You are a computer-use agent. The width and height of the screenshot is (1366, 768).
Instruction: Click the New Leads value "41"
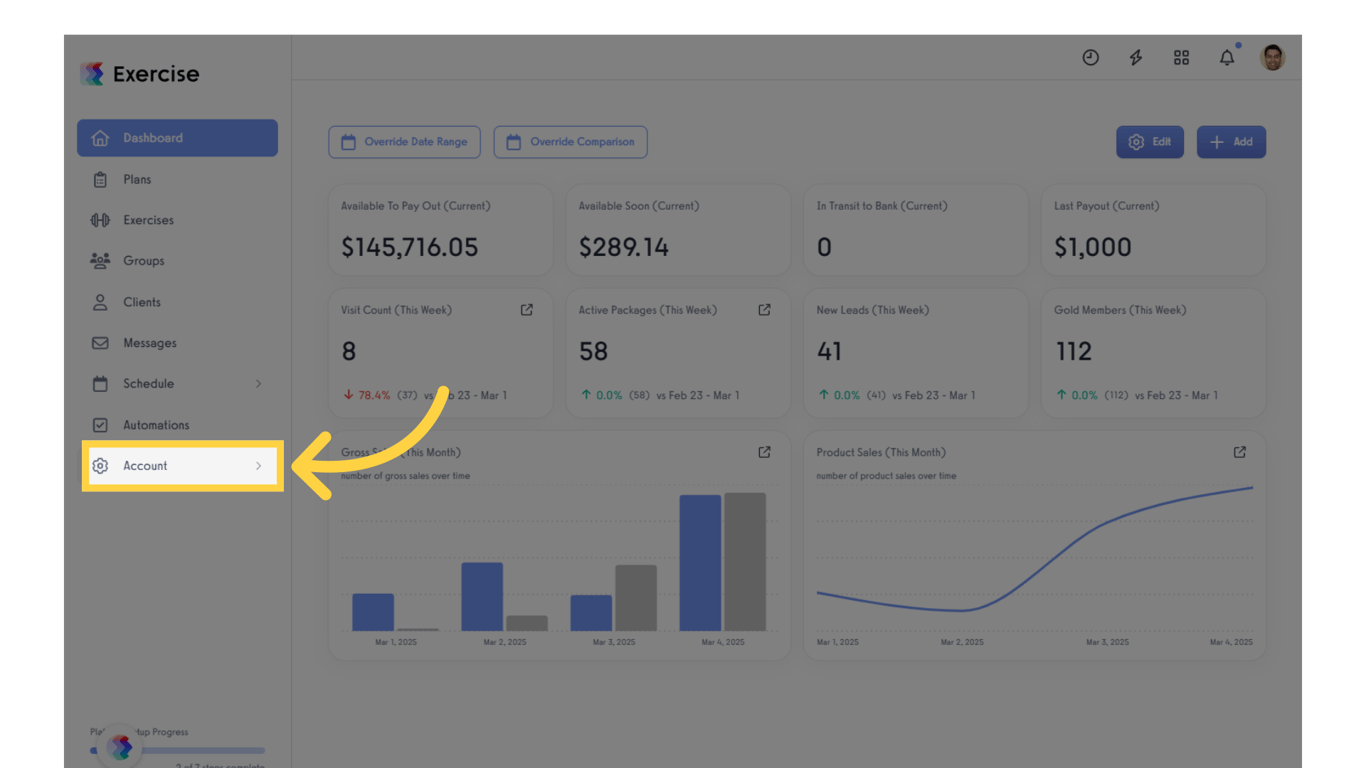click(829, 351)
